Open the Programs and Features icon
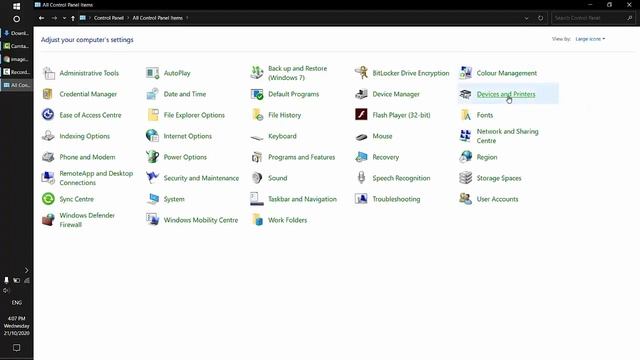640x360 pixels. click(257, 157)
